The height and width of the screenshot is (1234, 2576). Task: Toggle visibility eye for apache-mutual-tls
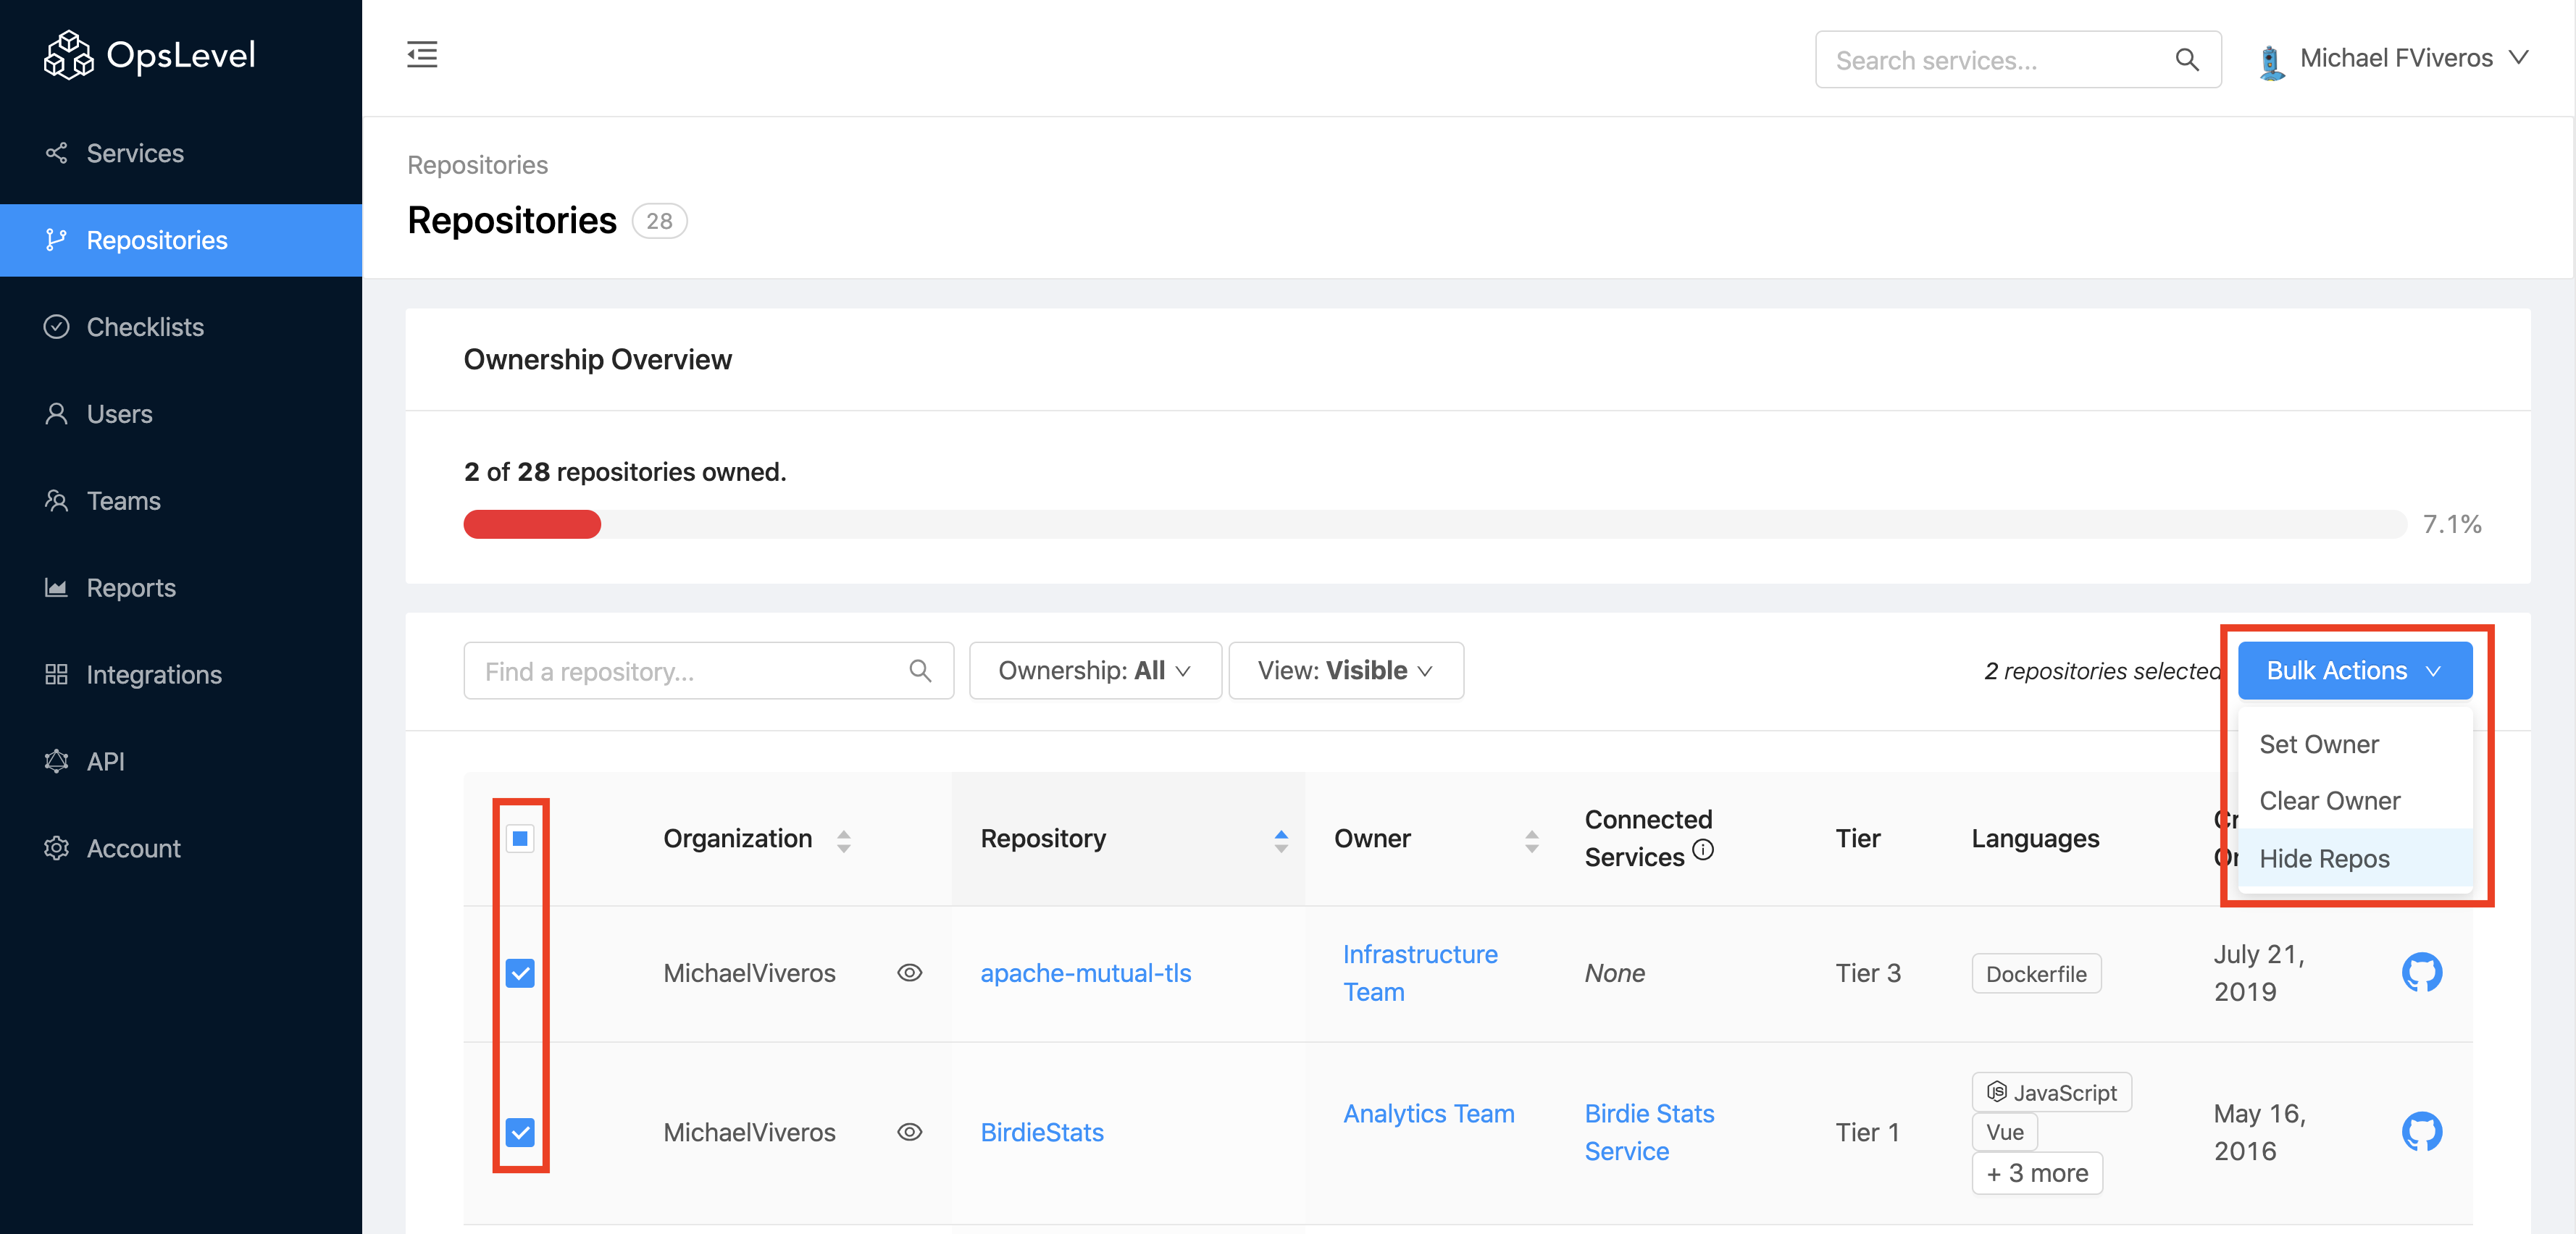[x=909, y=973]
